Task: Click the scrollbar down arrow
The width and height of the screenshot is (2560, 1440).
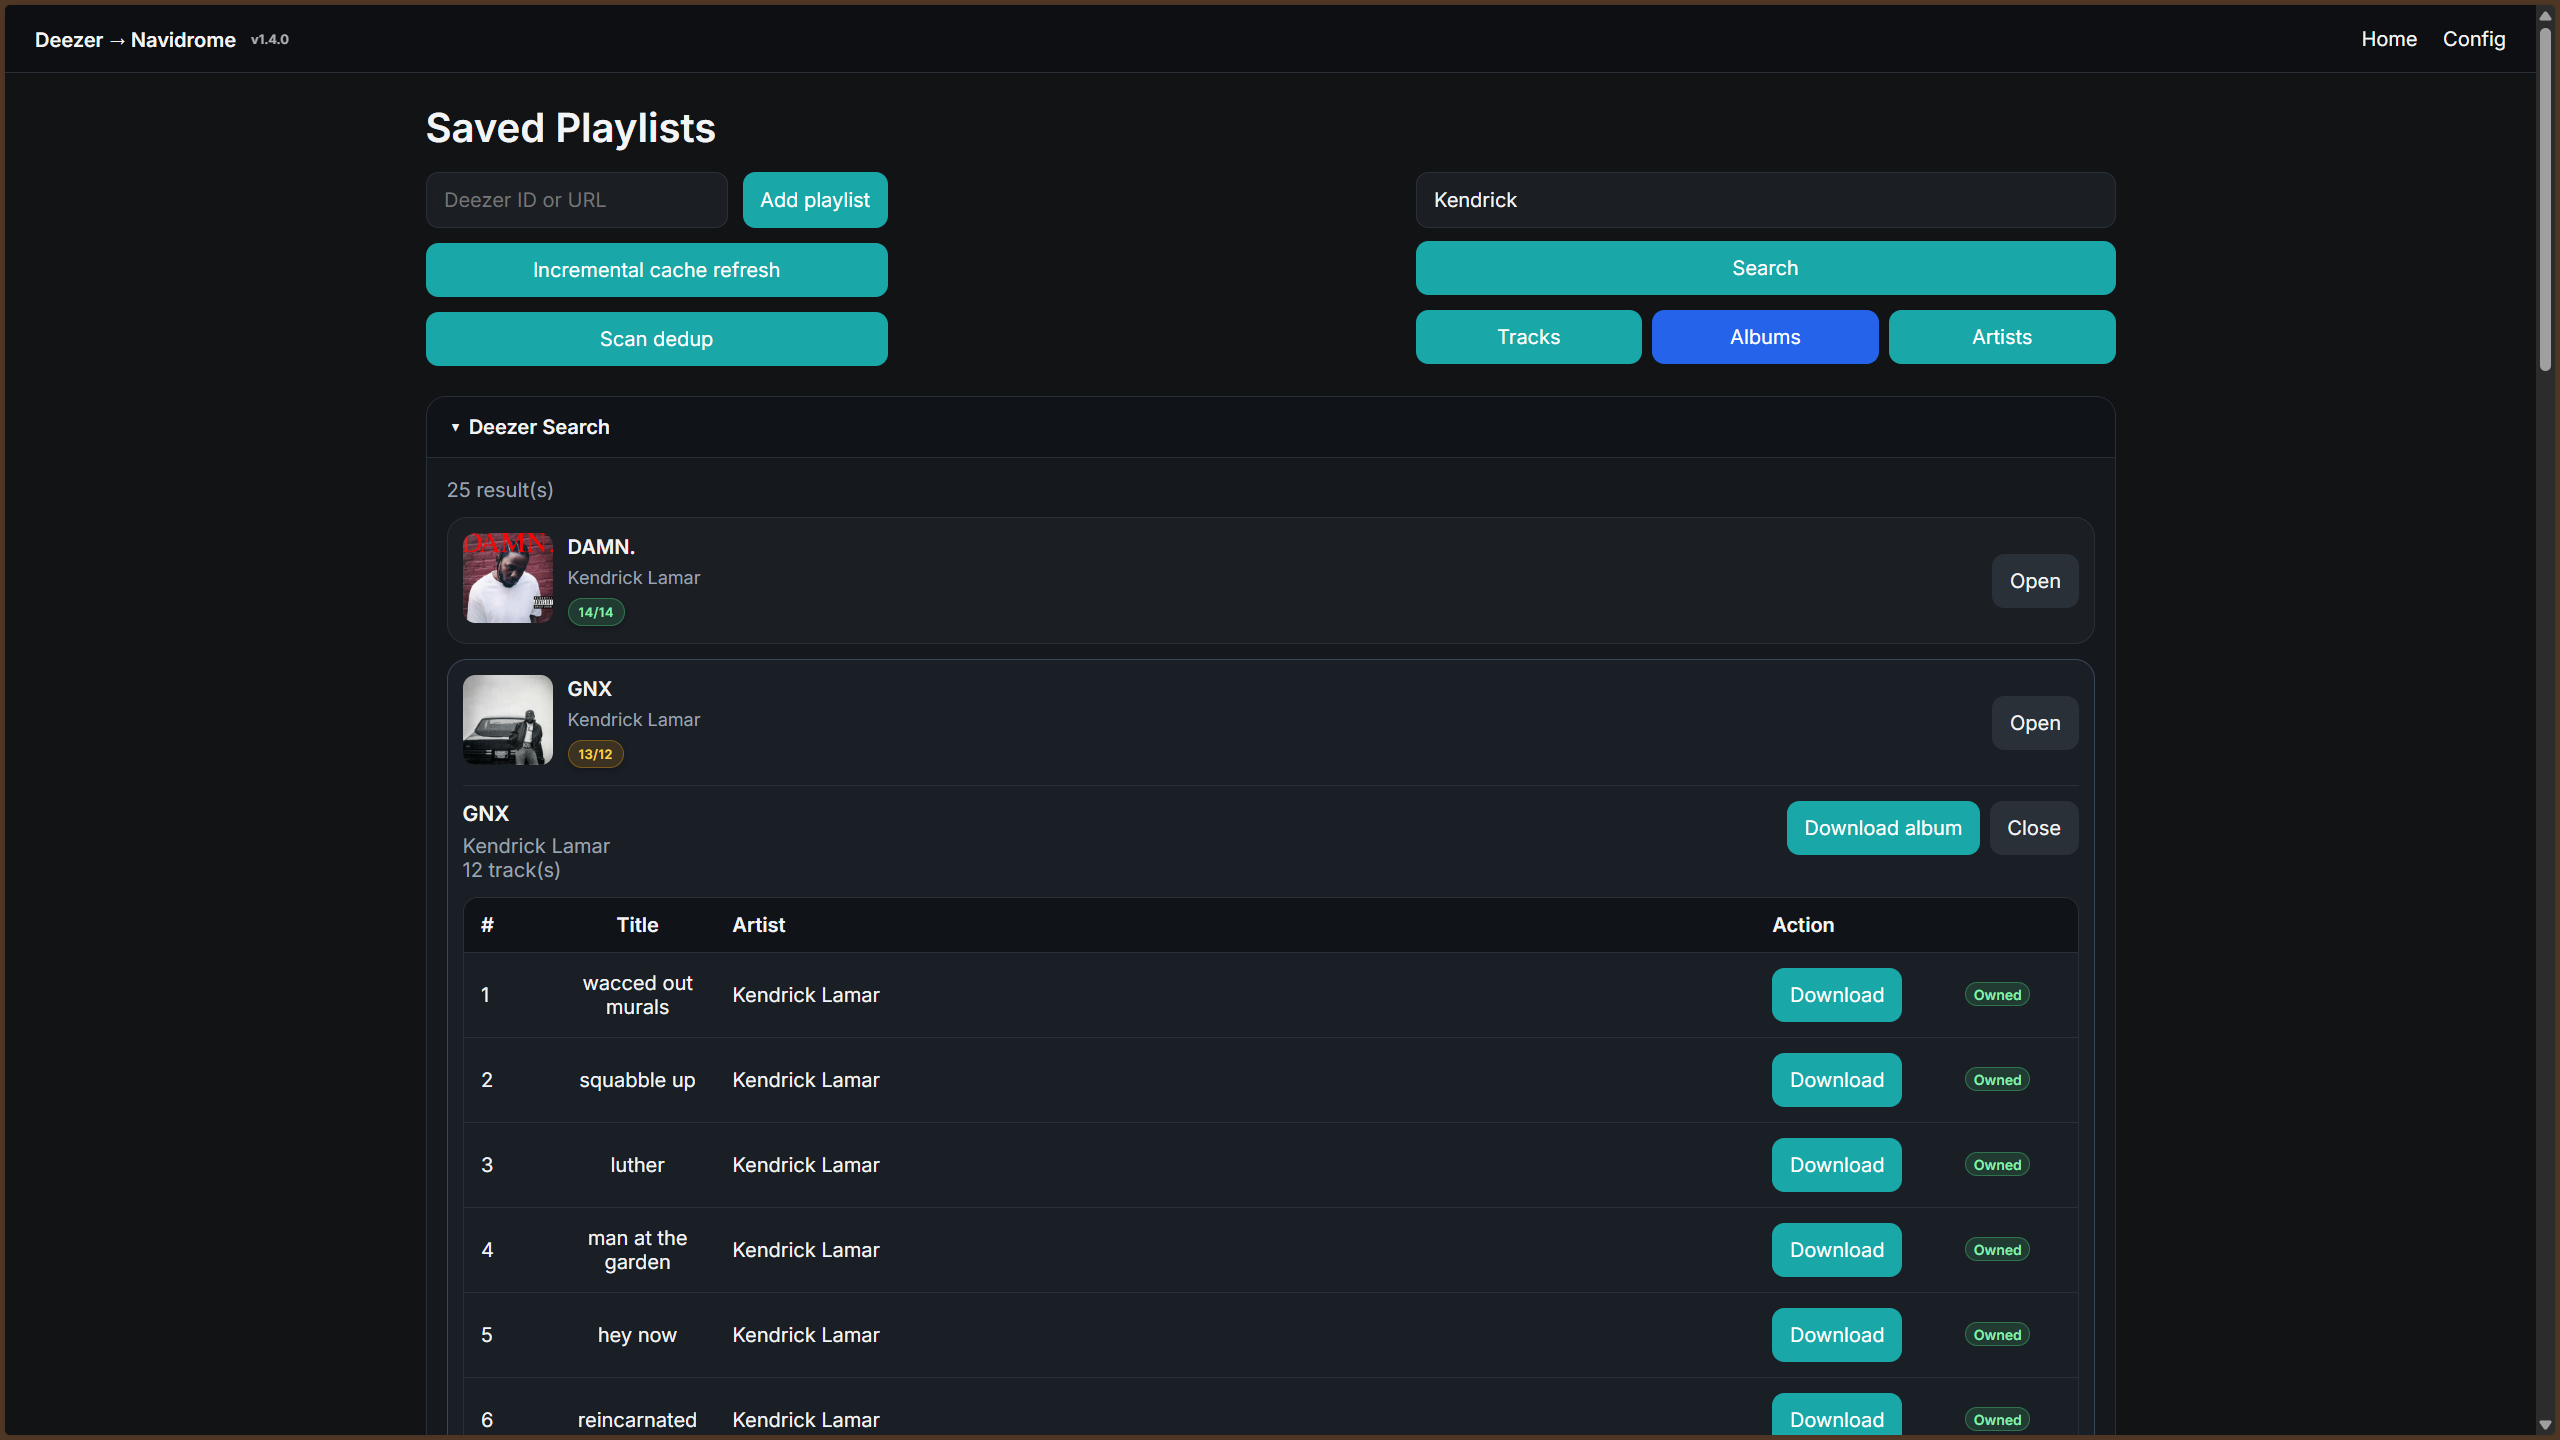Action: 2545,1425
